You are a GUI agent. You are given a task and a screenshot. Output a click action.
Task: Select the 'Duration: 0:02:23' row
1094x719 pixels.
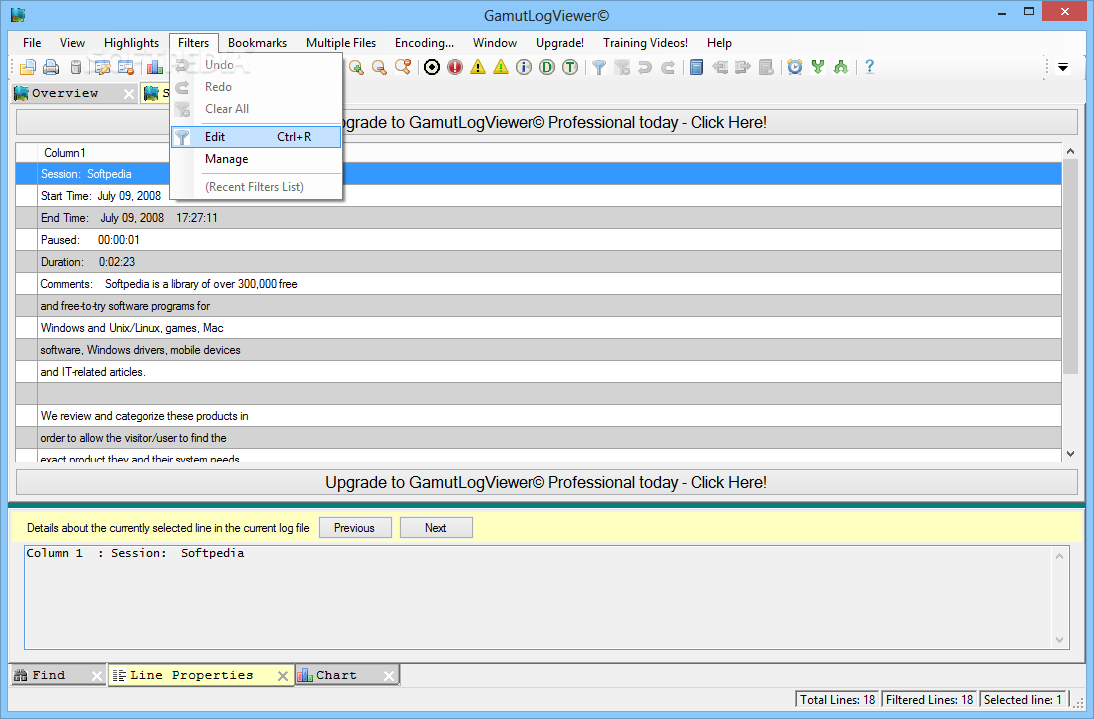538,262
